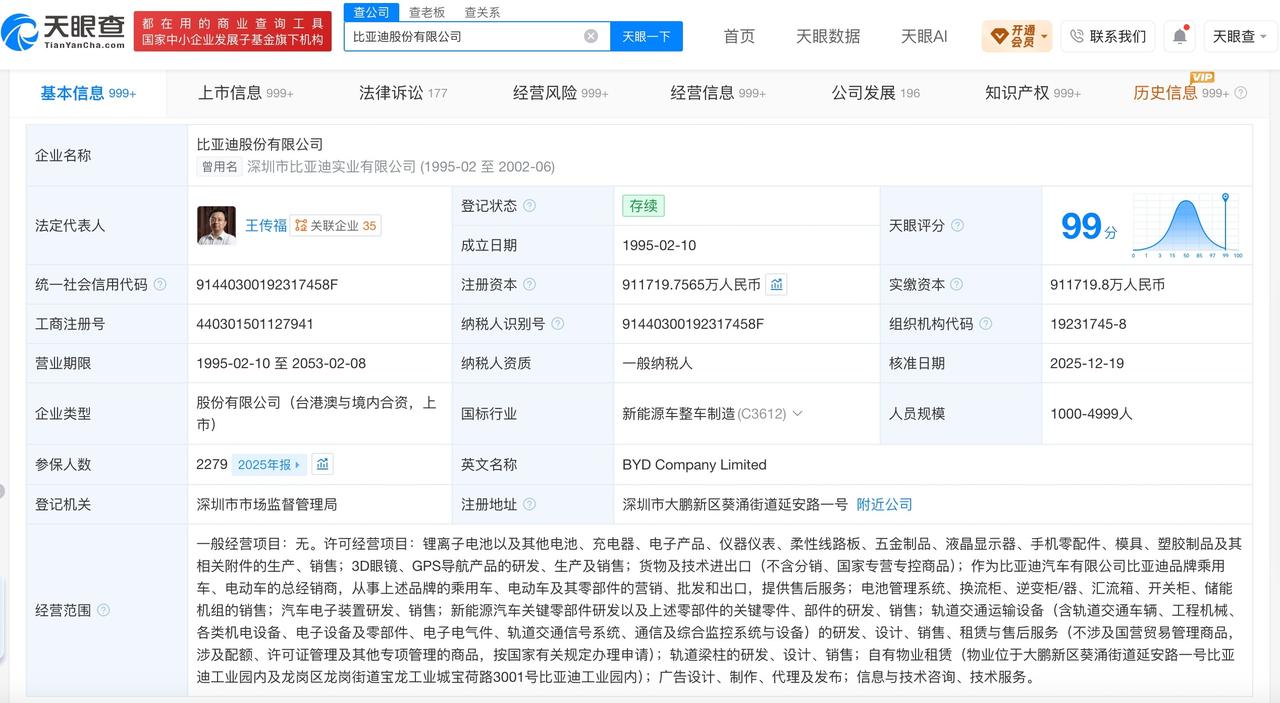Select 登记机关 value 深圳市市场监督管理局
Viewport: 1280px width, 703px height.
[x=267, y=505]
